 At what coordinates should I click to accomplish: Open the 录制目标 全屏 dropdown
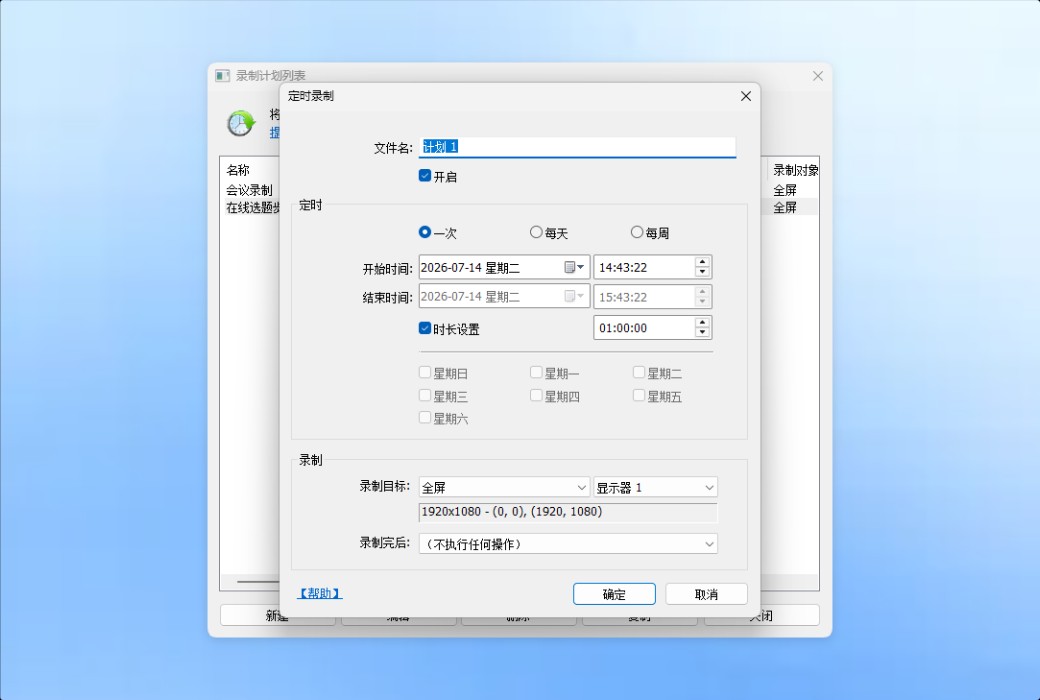click(x=504, y=488)
